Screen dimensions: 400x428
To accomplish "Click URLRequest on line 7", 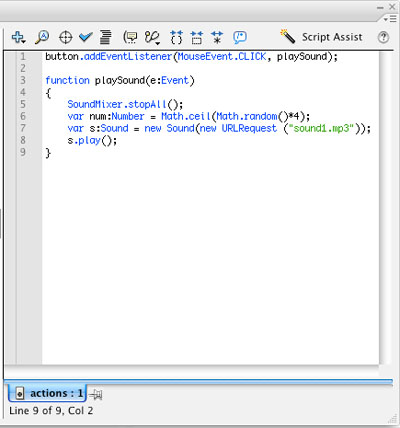I will 249,128.
